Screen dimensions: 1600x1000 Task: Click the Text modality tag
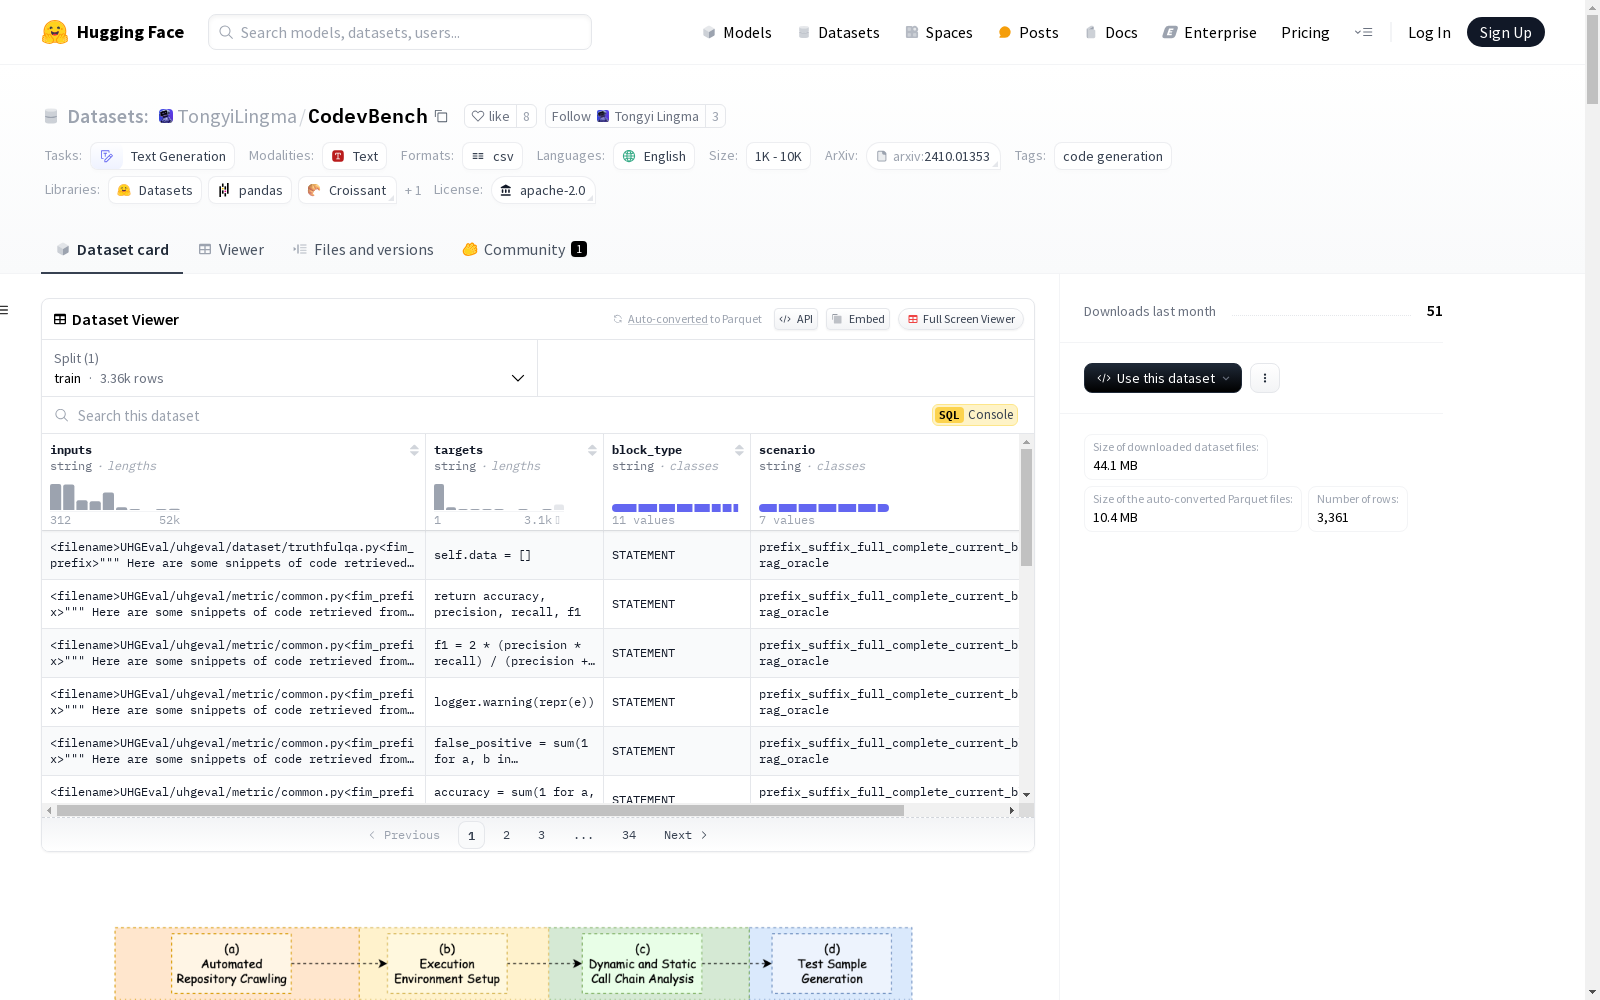[355, 156]
